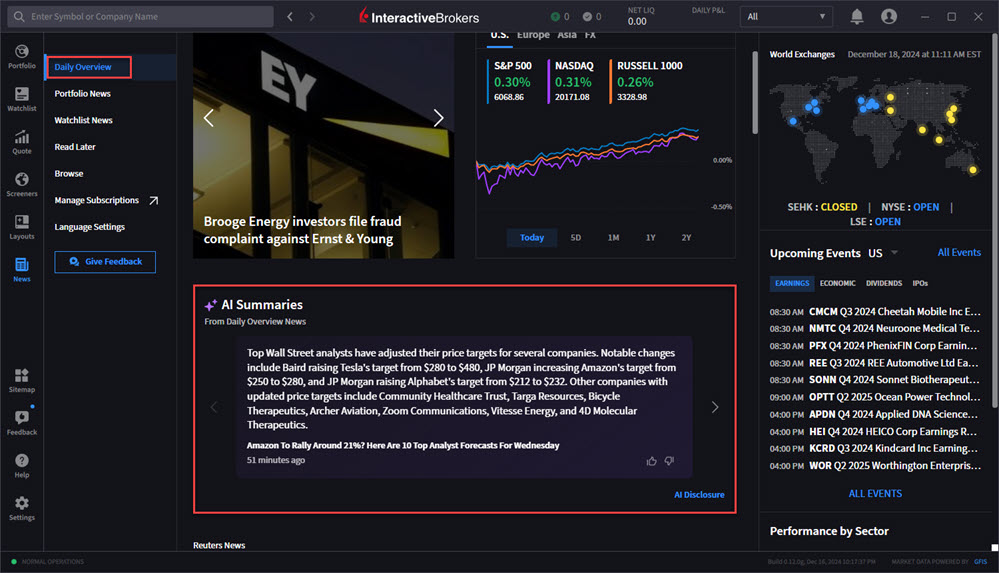Click the notifications bell icon
The height and width of the screenshot is (573, 999).
coord(857,17)
